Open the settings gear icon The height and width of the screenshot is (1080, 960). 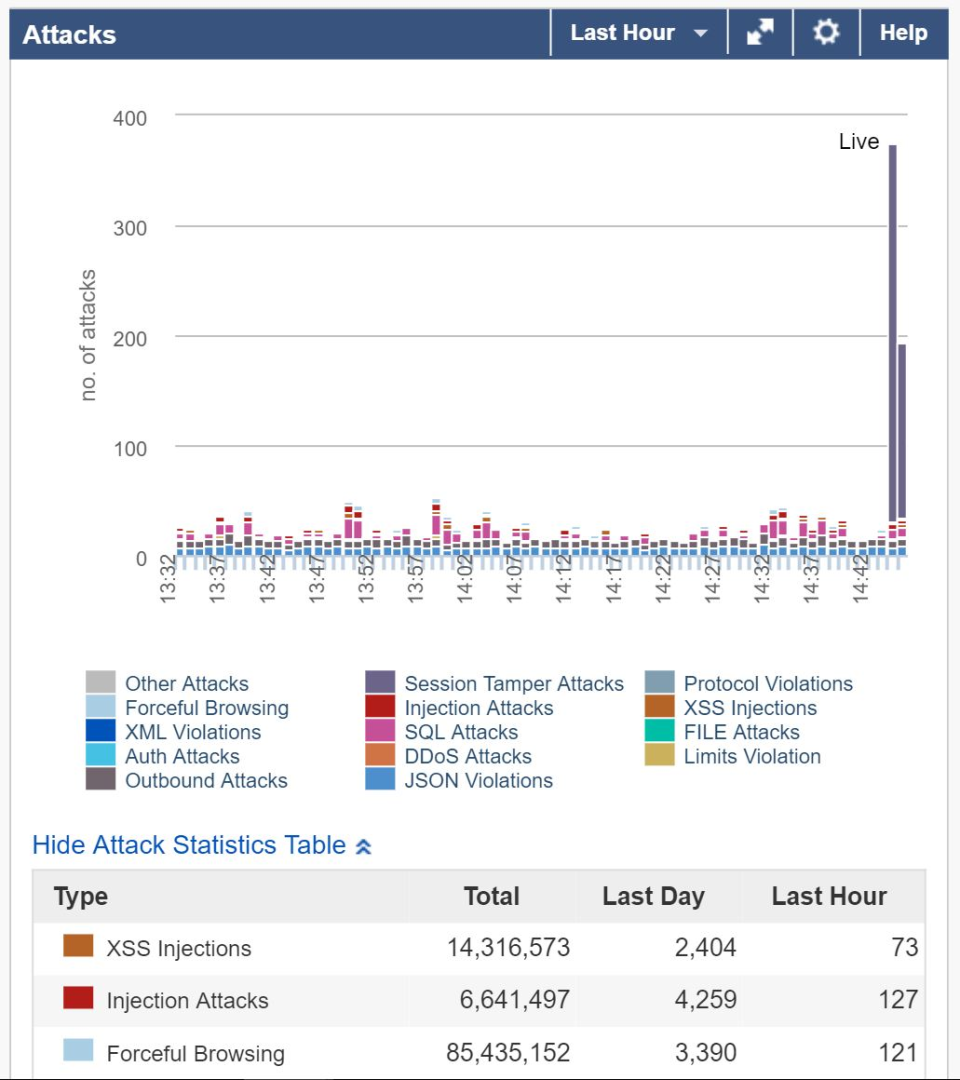826,33
